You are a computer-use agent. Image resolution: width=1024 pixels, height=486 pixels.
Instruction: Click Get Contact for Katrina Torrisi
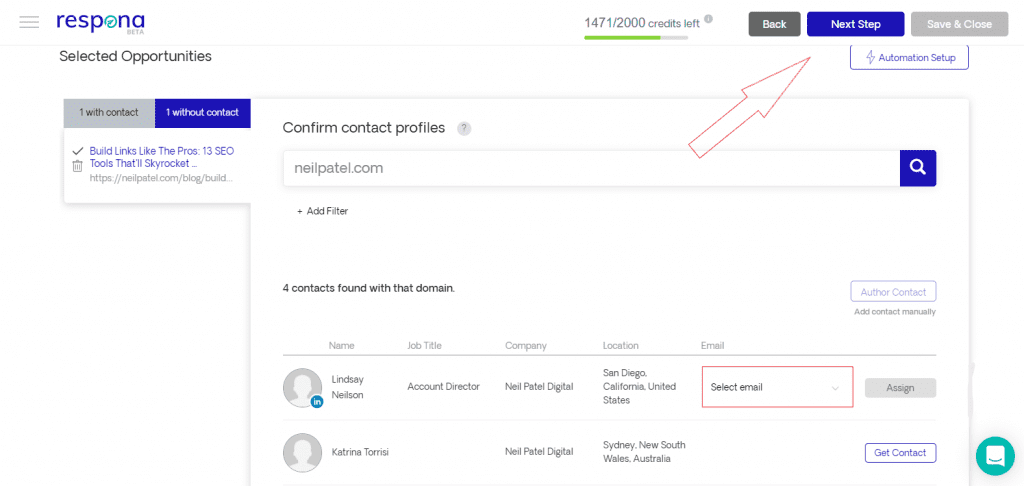[x=901, y=453]
